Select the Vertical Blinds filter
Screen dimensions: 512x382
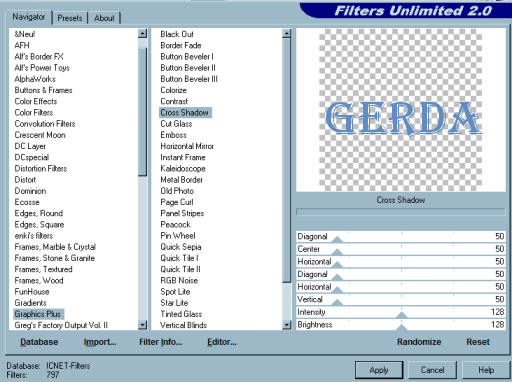(x=184, y=325)
